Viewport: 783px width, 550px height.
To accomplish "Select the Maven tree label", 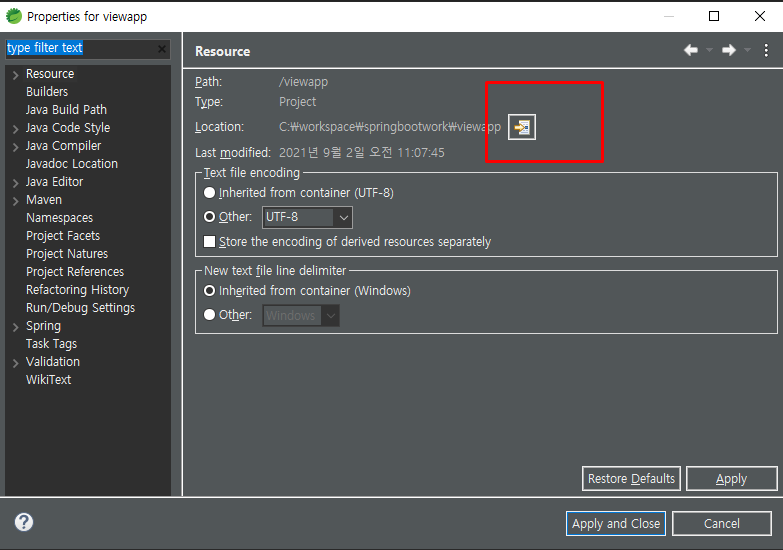I will 44,200.
